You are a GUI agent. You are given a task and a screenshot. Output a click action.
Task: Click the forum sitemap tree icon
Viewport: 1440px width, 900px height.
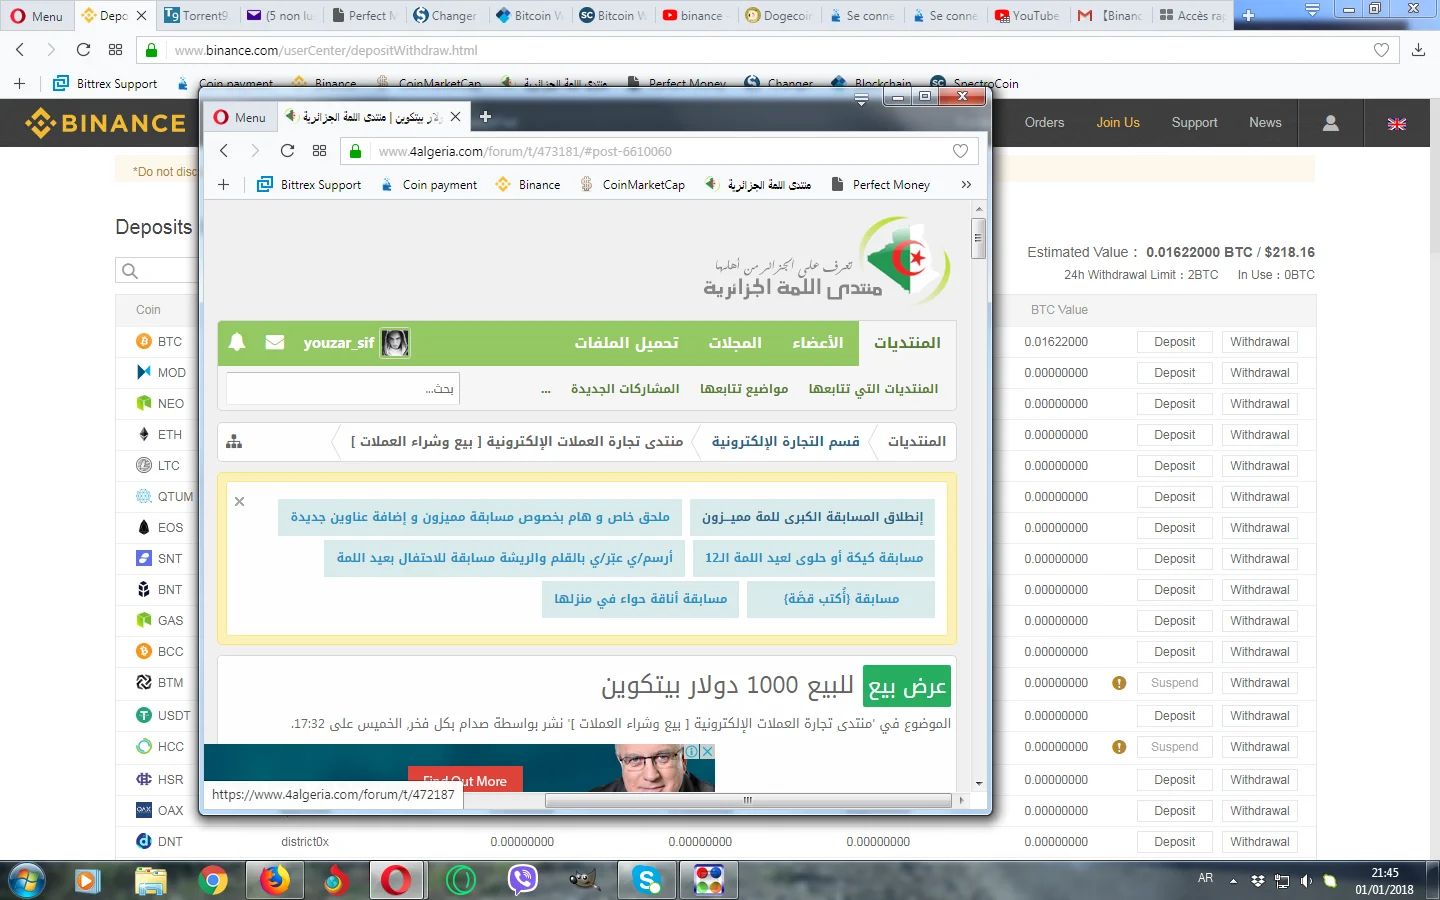click(x=234, y=441)
